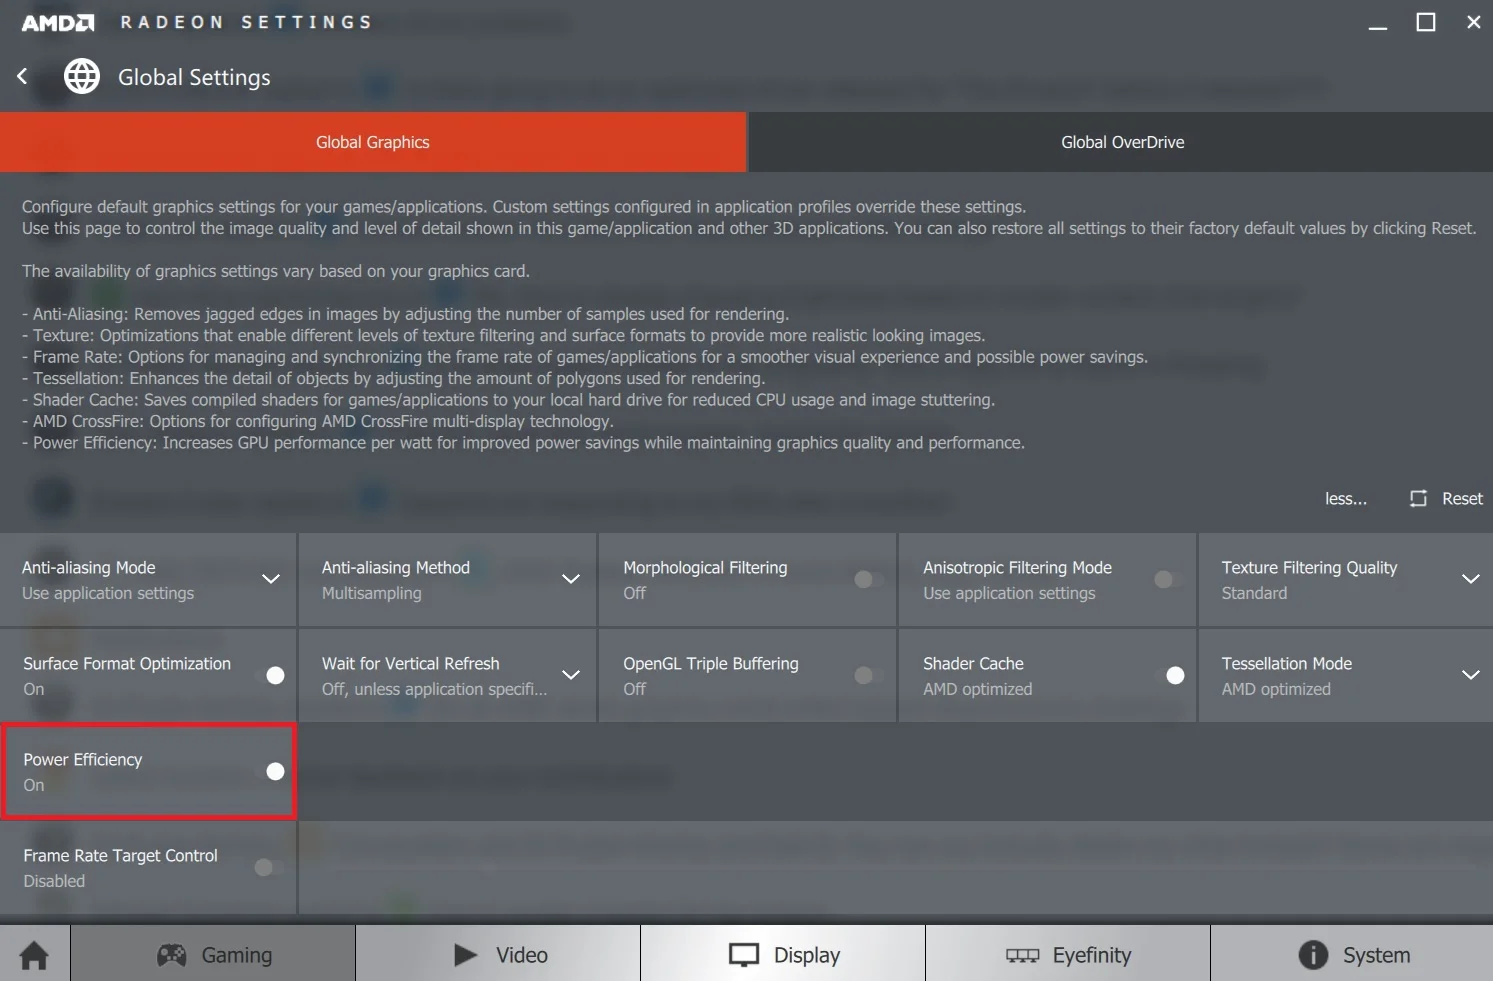The image size is (1493, 981).
Task: Open Texture Filtering Quality dropdown
Action: [x=1470, y=579]
